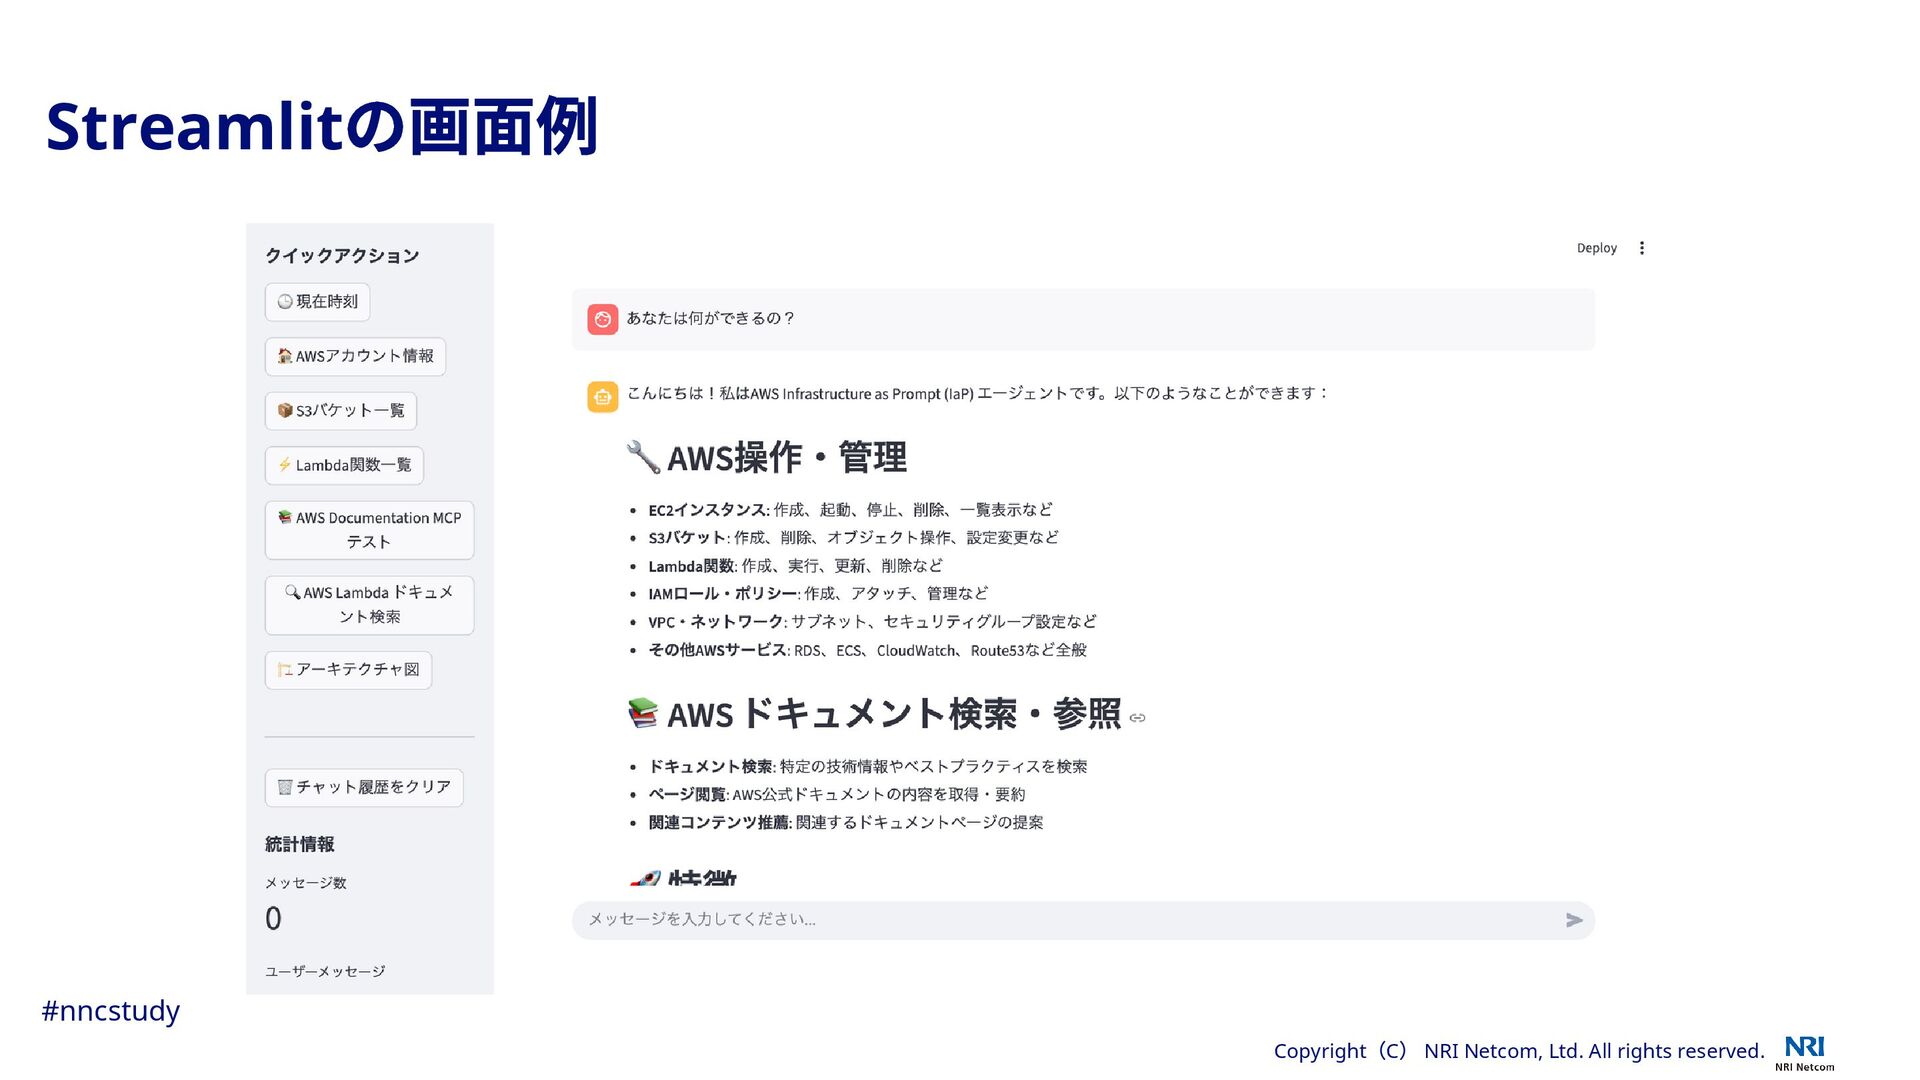Click the クイックアクション sidebar heading
The height and width of the screenshot is (1080, 1920).
coord(342,256)
